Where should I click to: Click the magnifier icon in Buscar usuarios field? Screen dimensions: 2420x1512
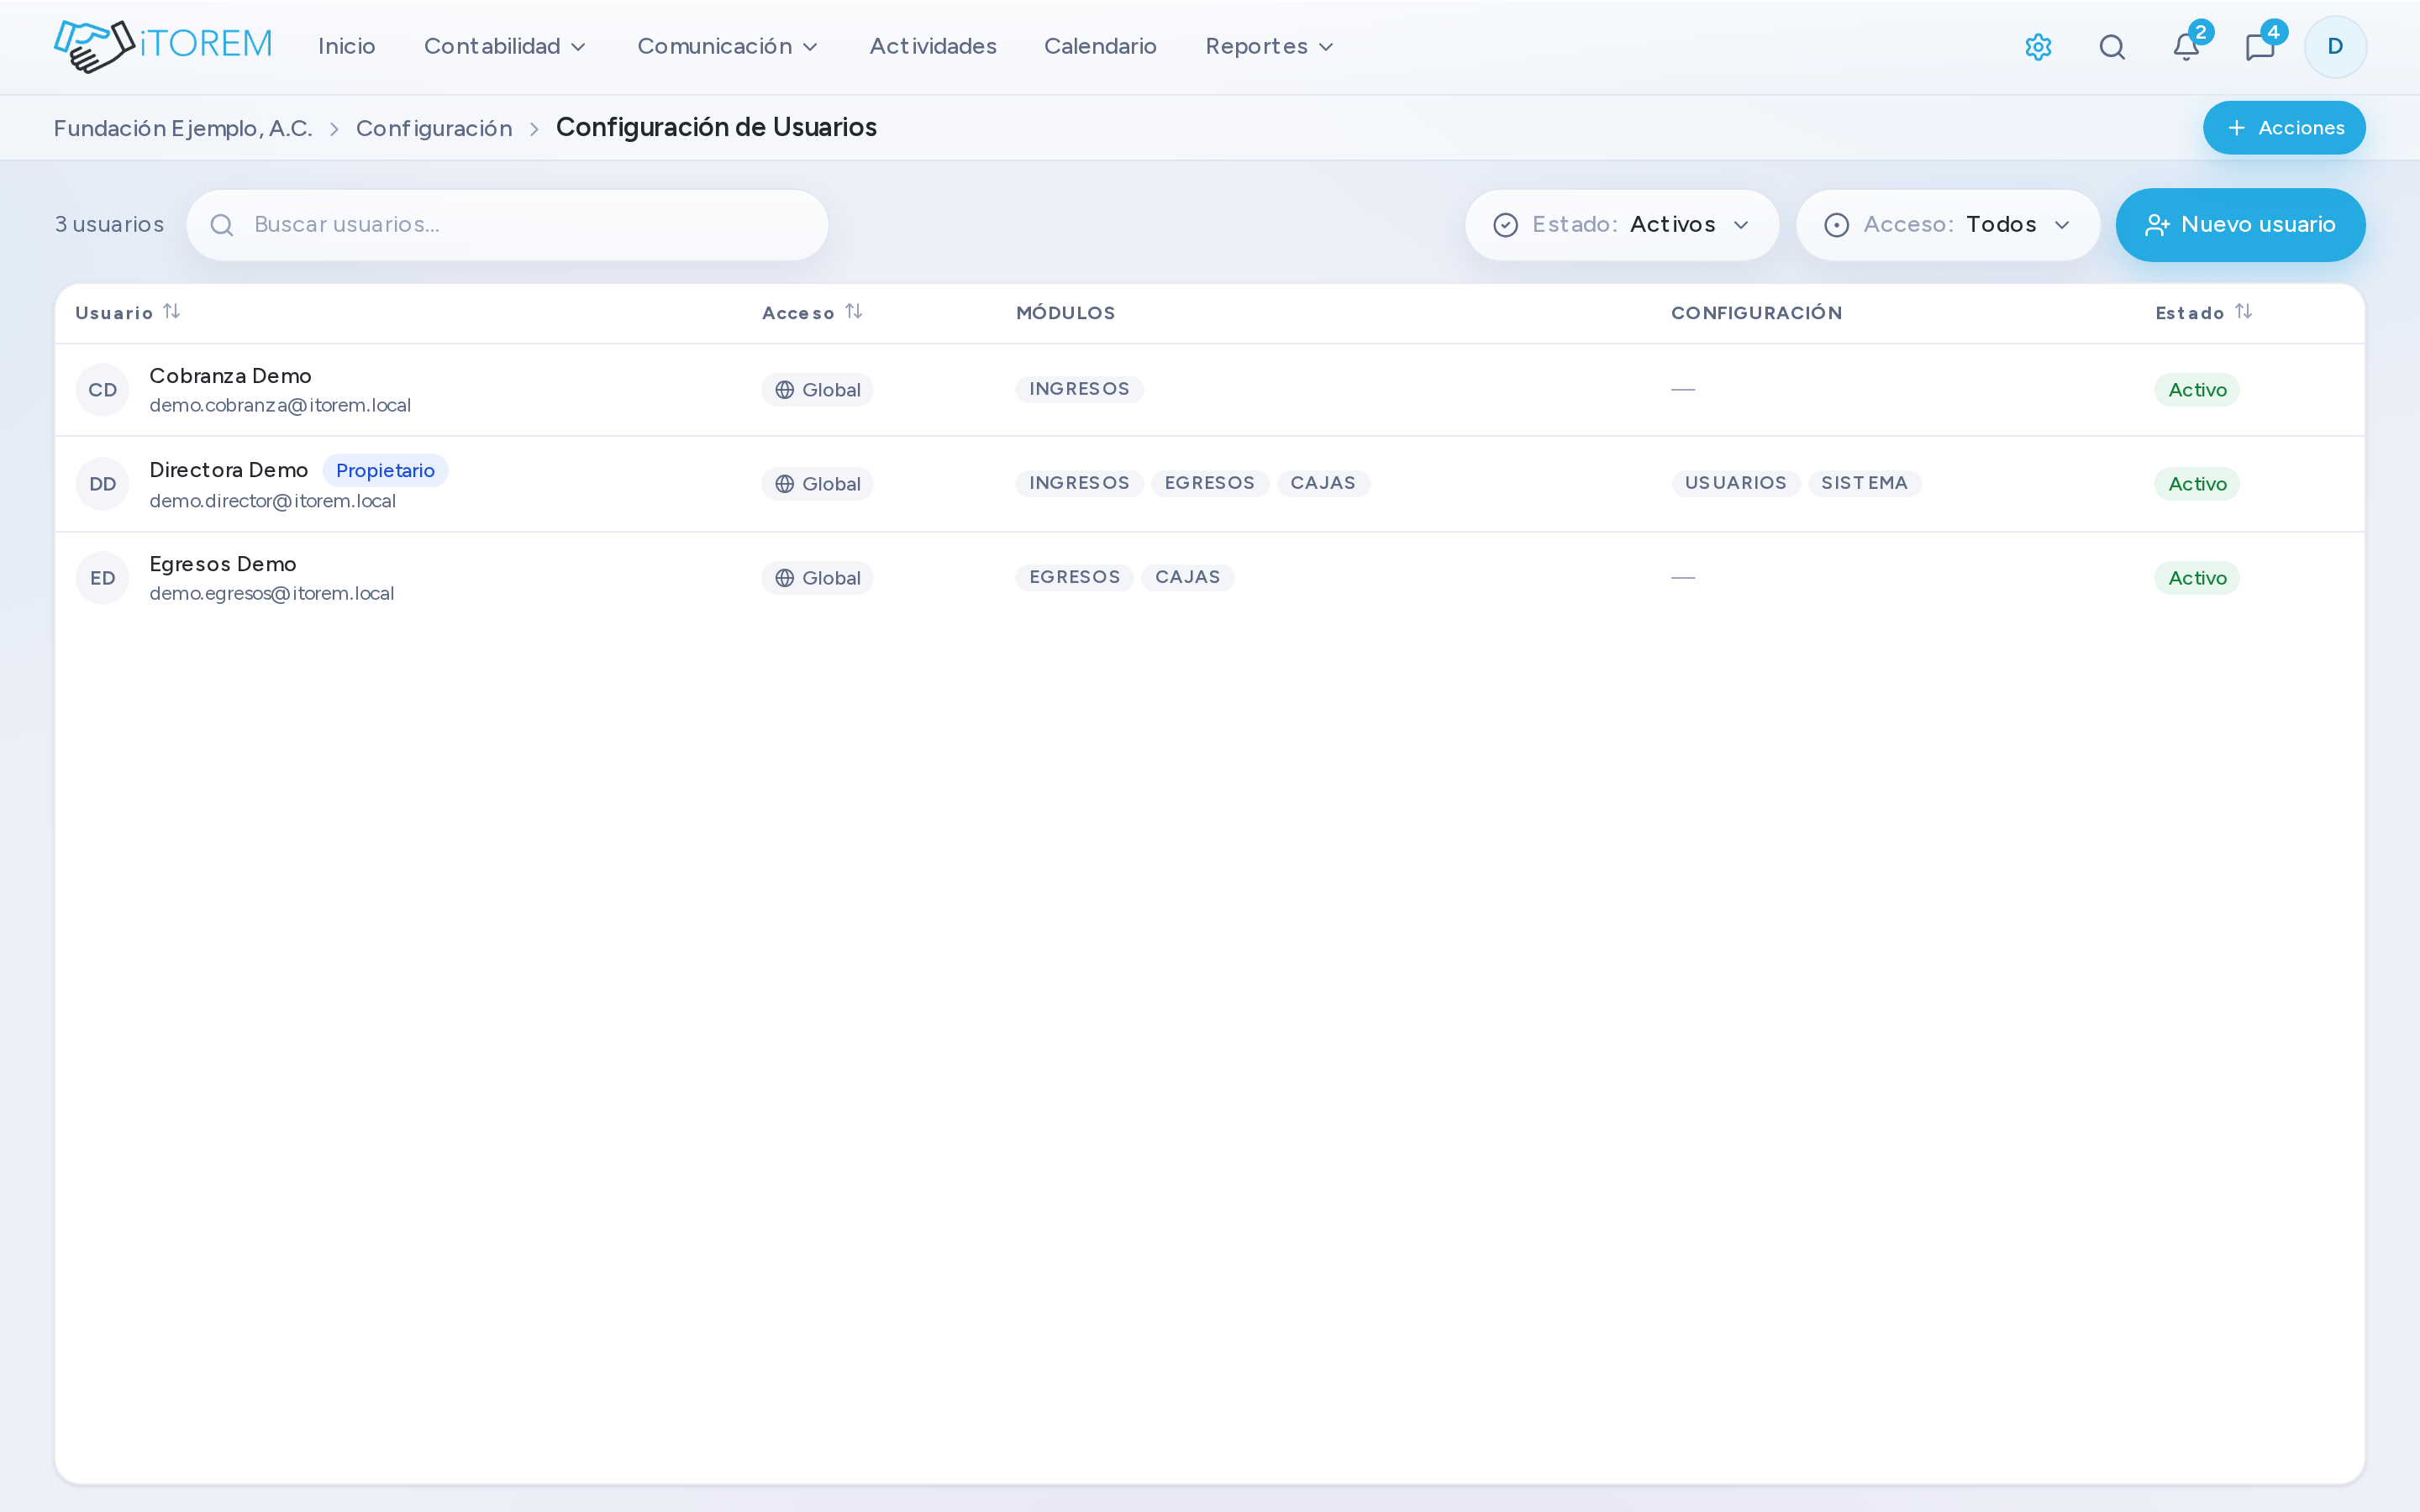pos(222,225)
